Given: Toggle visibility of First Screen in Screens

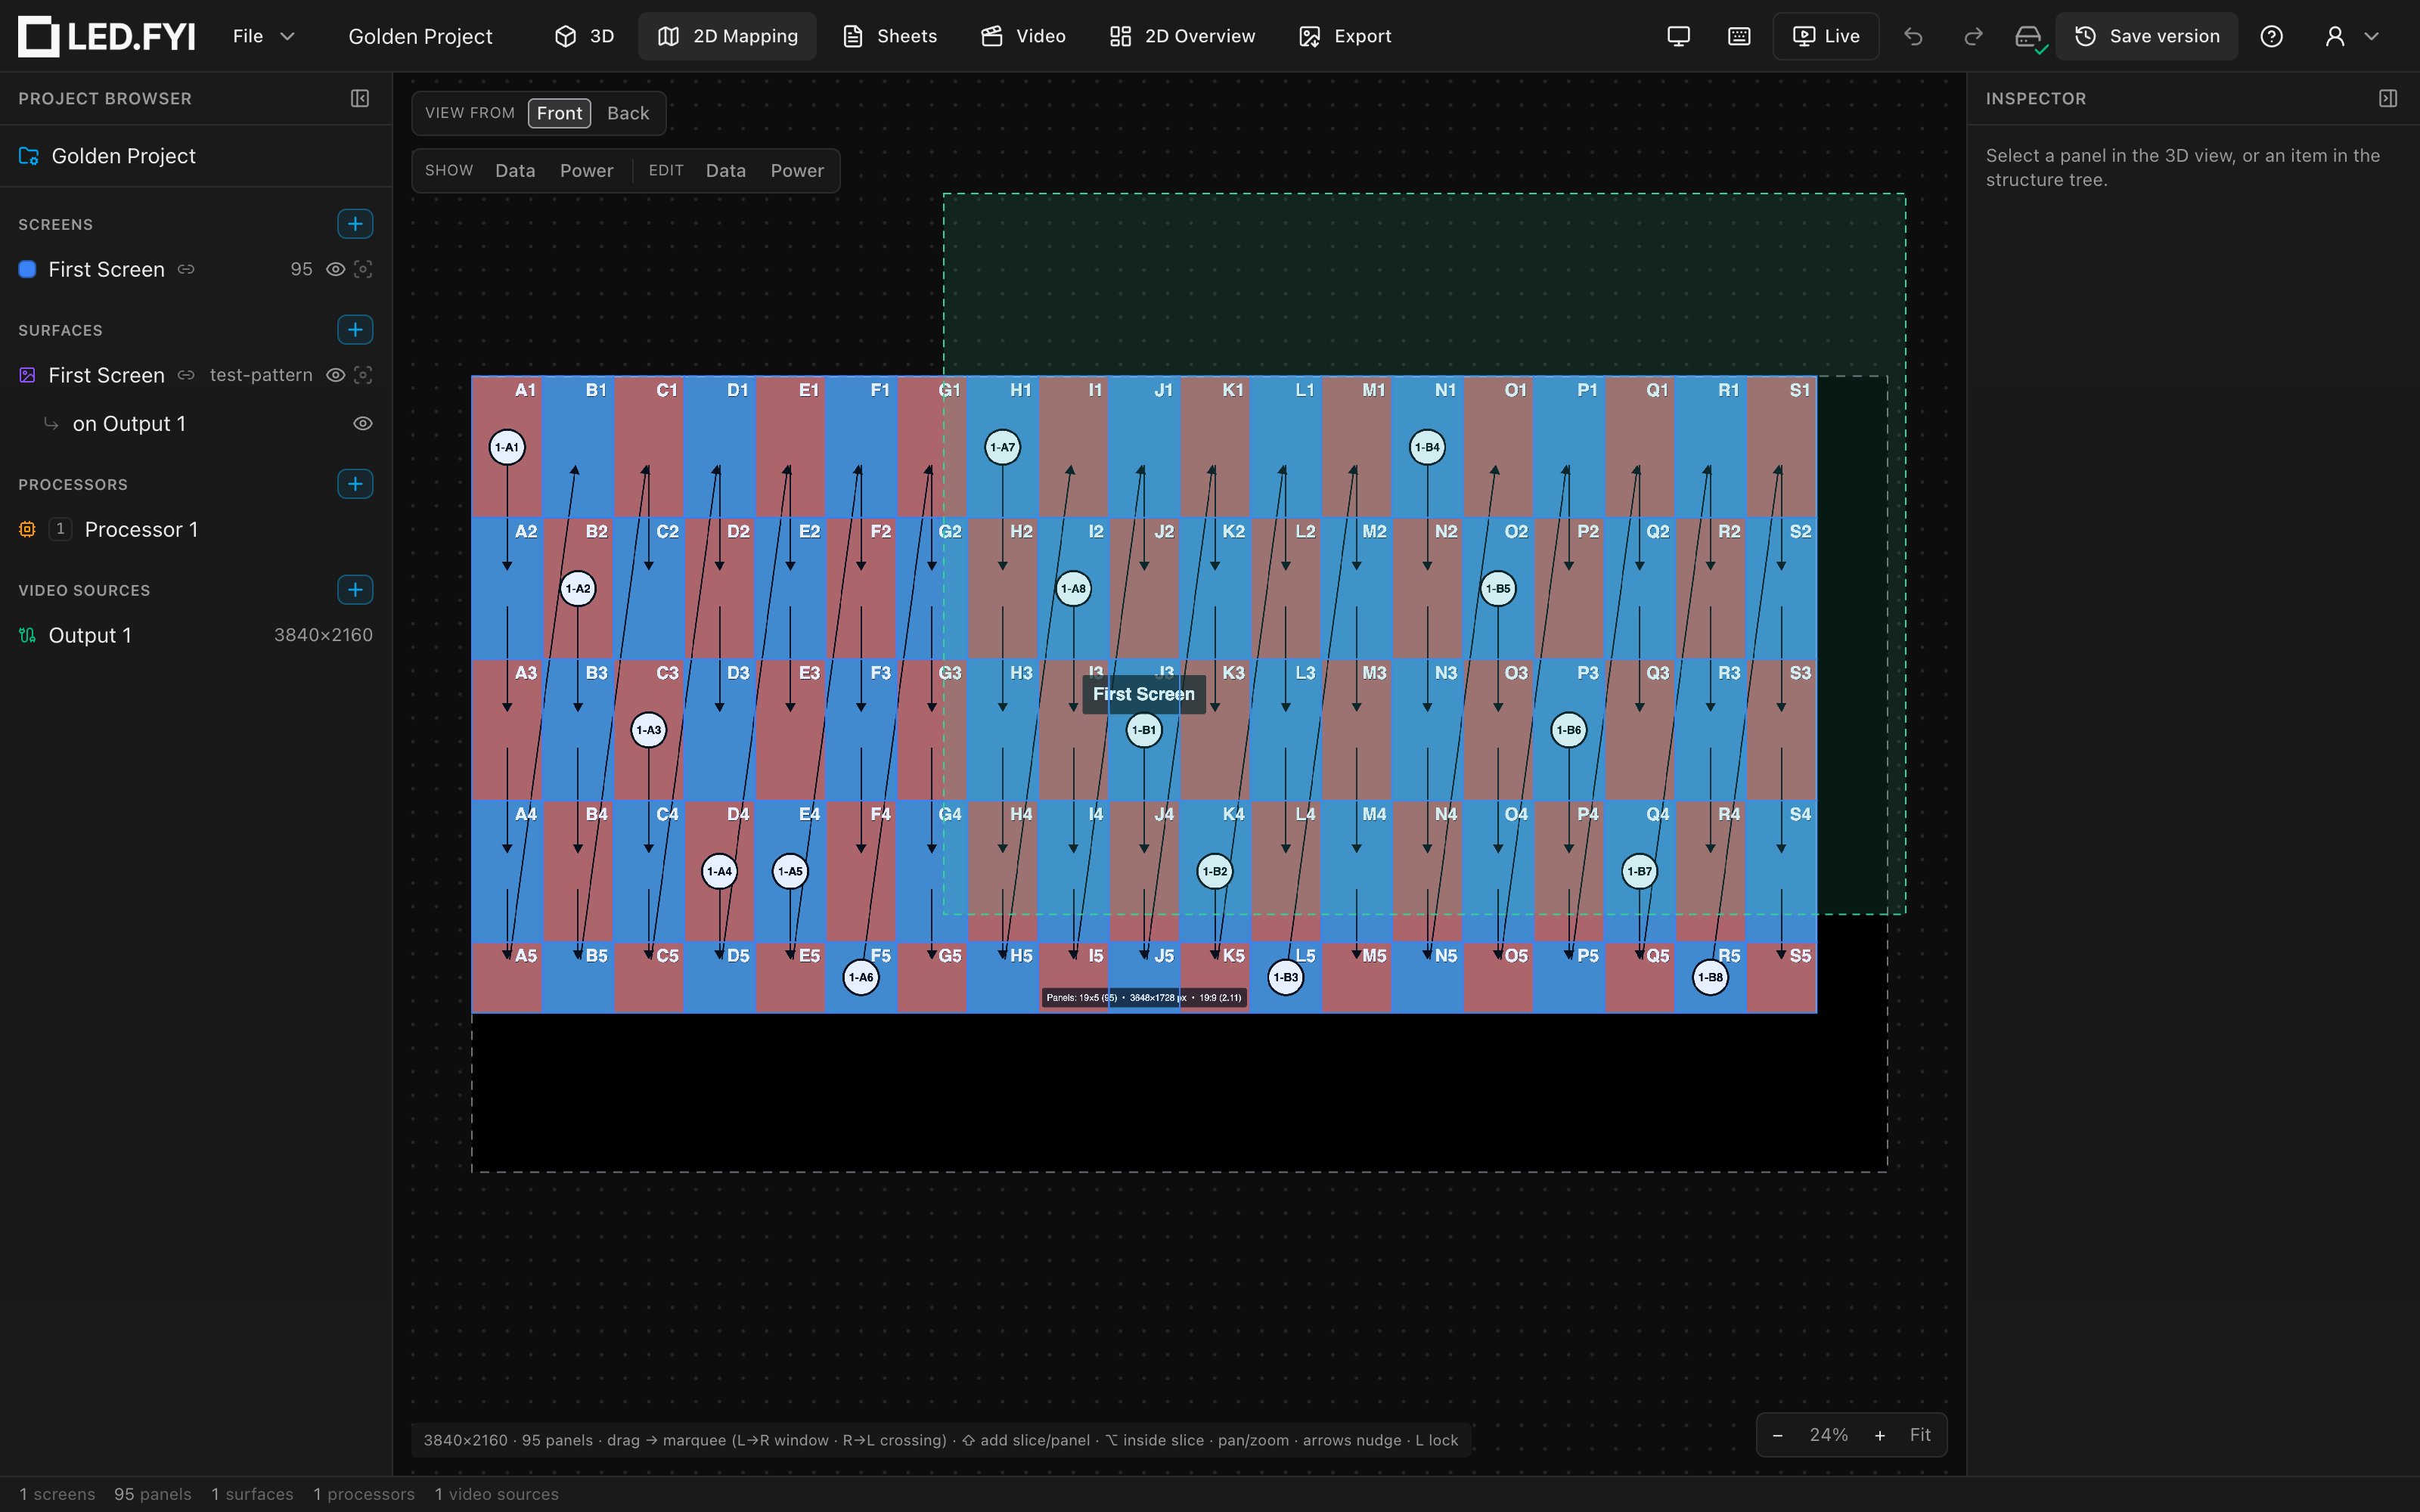Looking at the screenshot, I should click(336, 269).
